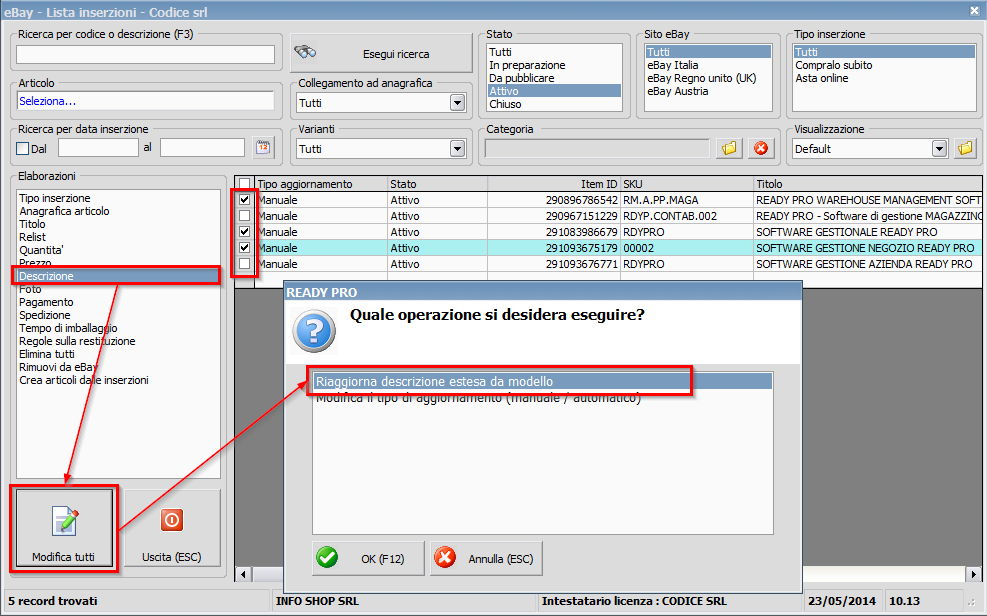Click red cross icon on Annulla
Screen dimensions: 987x616
445,557
